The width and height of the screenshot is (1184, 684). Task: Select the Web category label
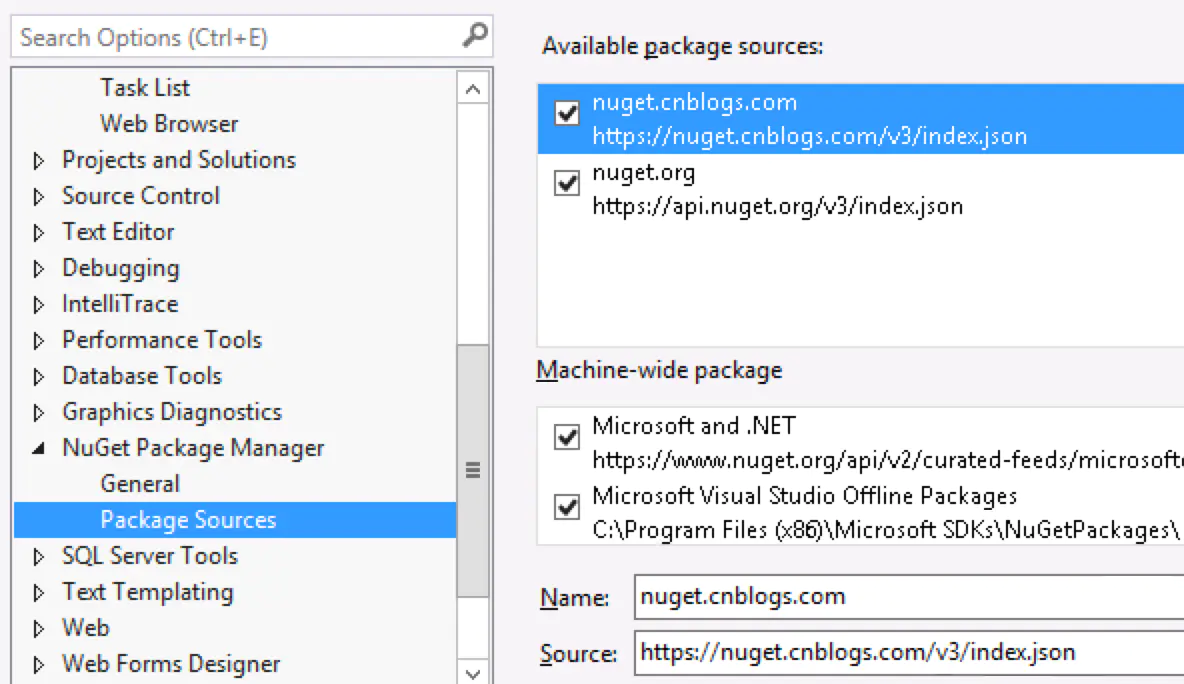click(x=85, y=628)
